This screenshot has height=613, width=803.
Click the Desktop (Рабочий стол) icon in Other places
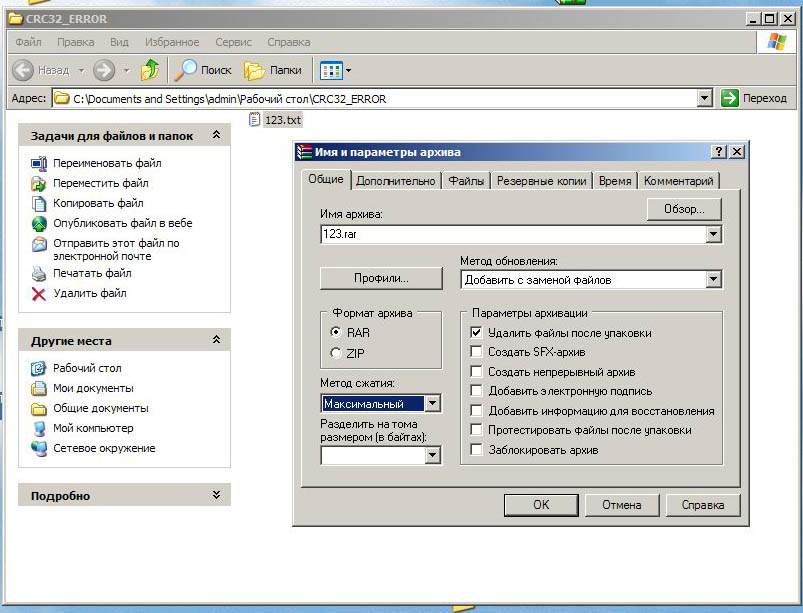[39, 368]
